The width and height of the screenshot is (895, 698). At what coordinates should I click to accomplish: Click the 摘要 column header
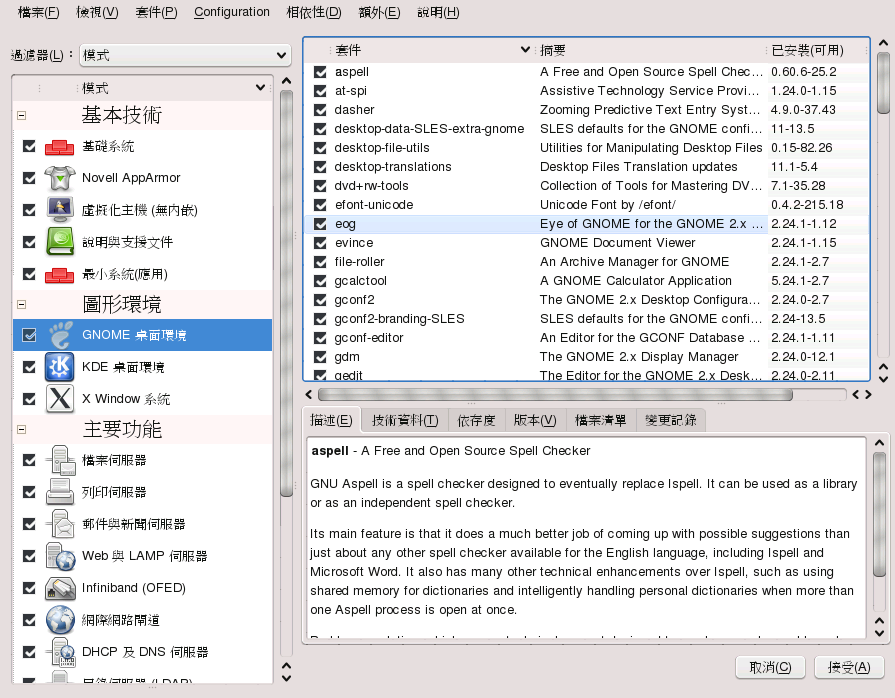[x=651, y=50]
